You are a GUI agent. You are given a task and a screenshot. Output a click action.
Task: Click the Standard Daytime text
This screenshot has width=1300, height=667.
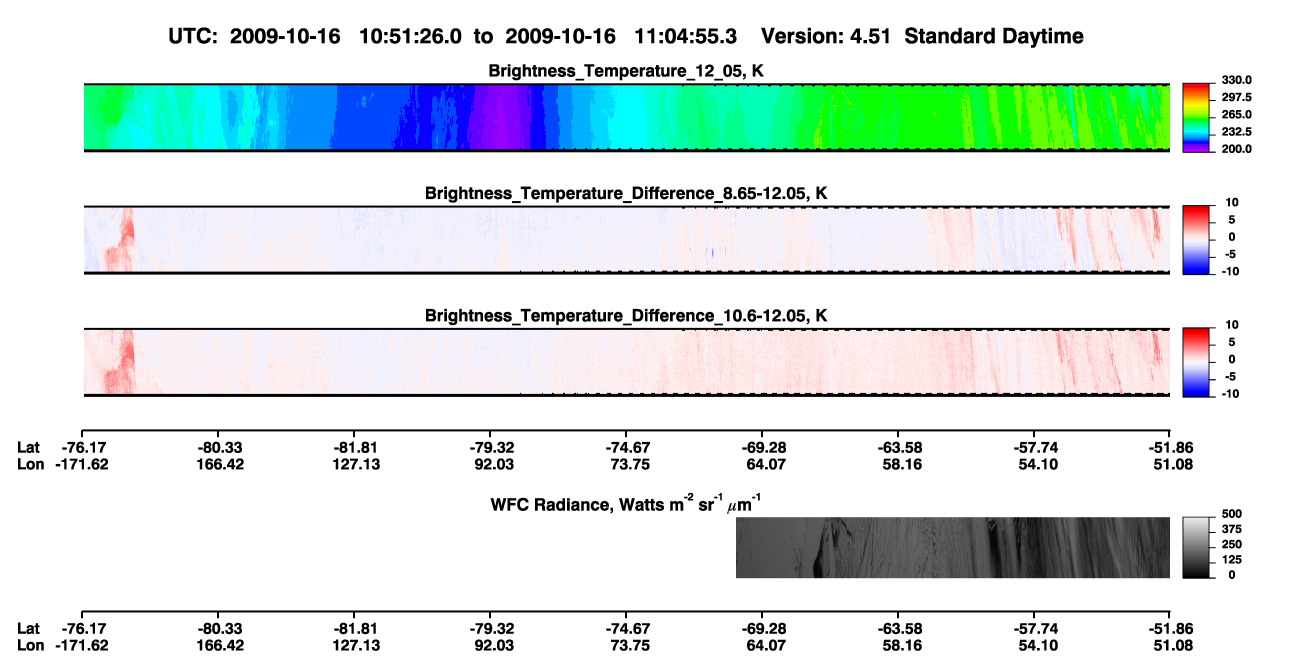[992, 37]
